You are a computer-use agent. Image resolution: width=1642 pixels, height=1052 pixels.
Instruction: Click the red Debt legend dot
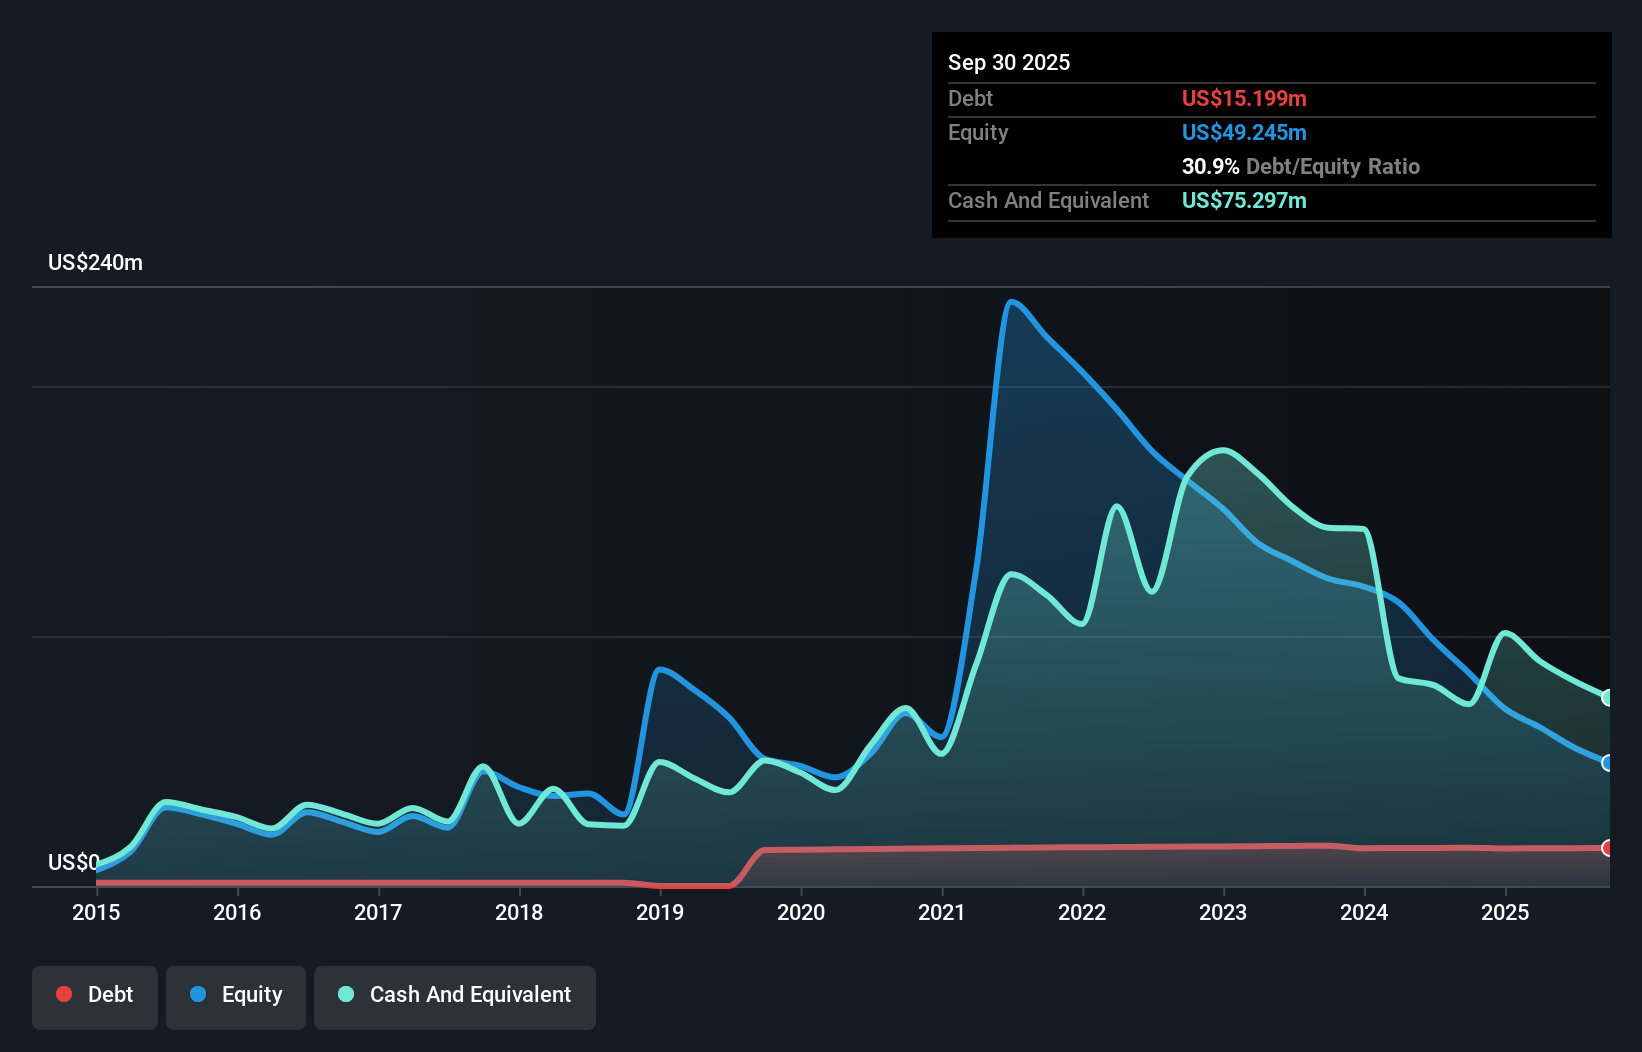coord(63,993)
